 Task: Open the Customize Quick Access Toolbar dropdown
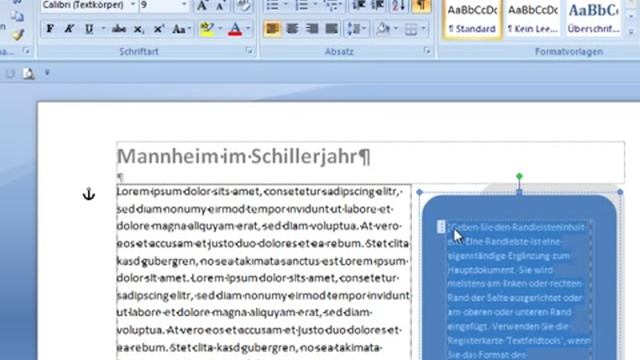(x=47, y=73)
